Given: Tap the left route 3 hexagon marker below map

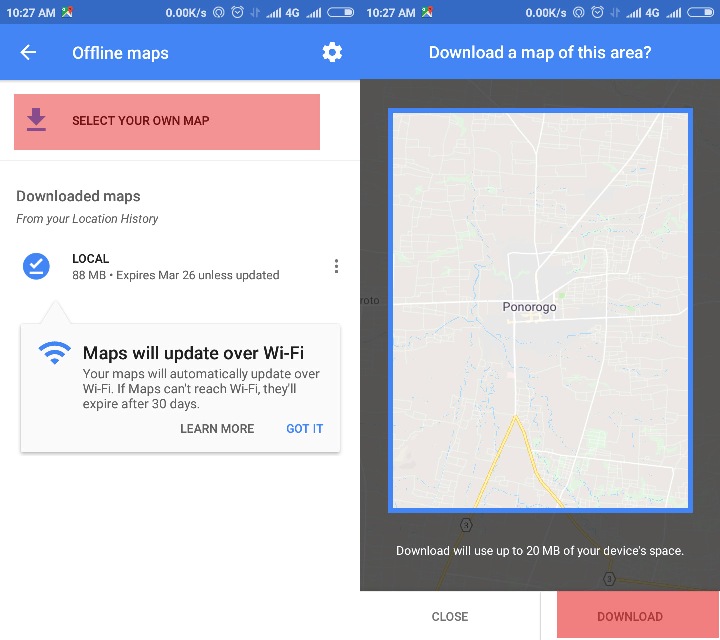Looking at the screenshot, I should [466, 525].
